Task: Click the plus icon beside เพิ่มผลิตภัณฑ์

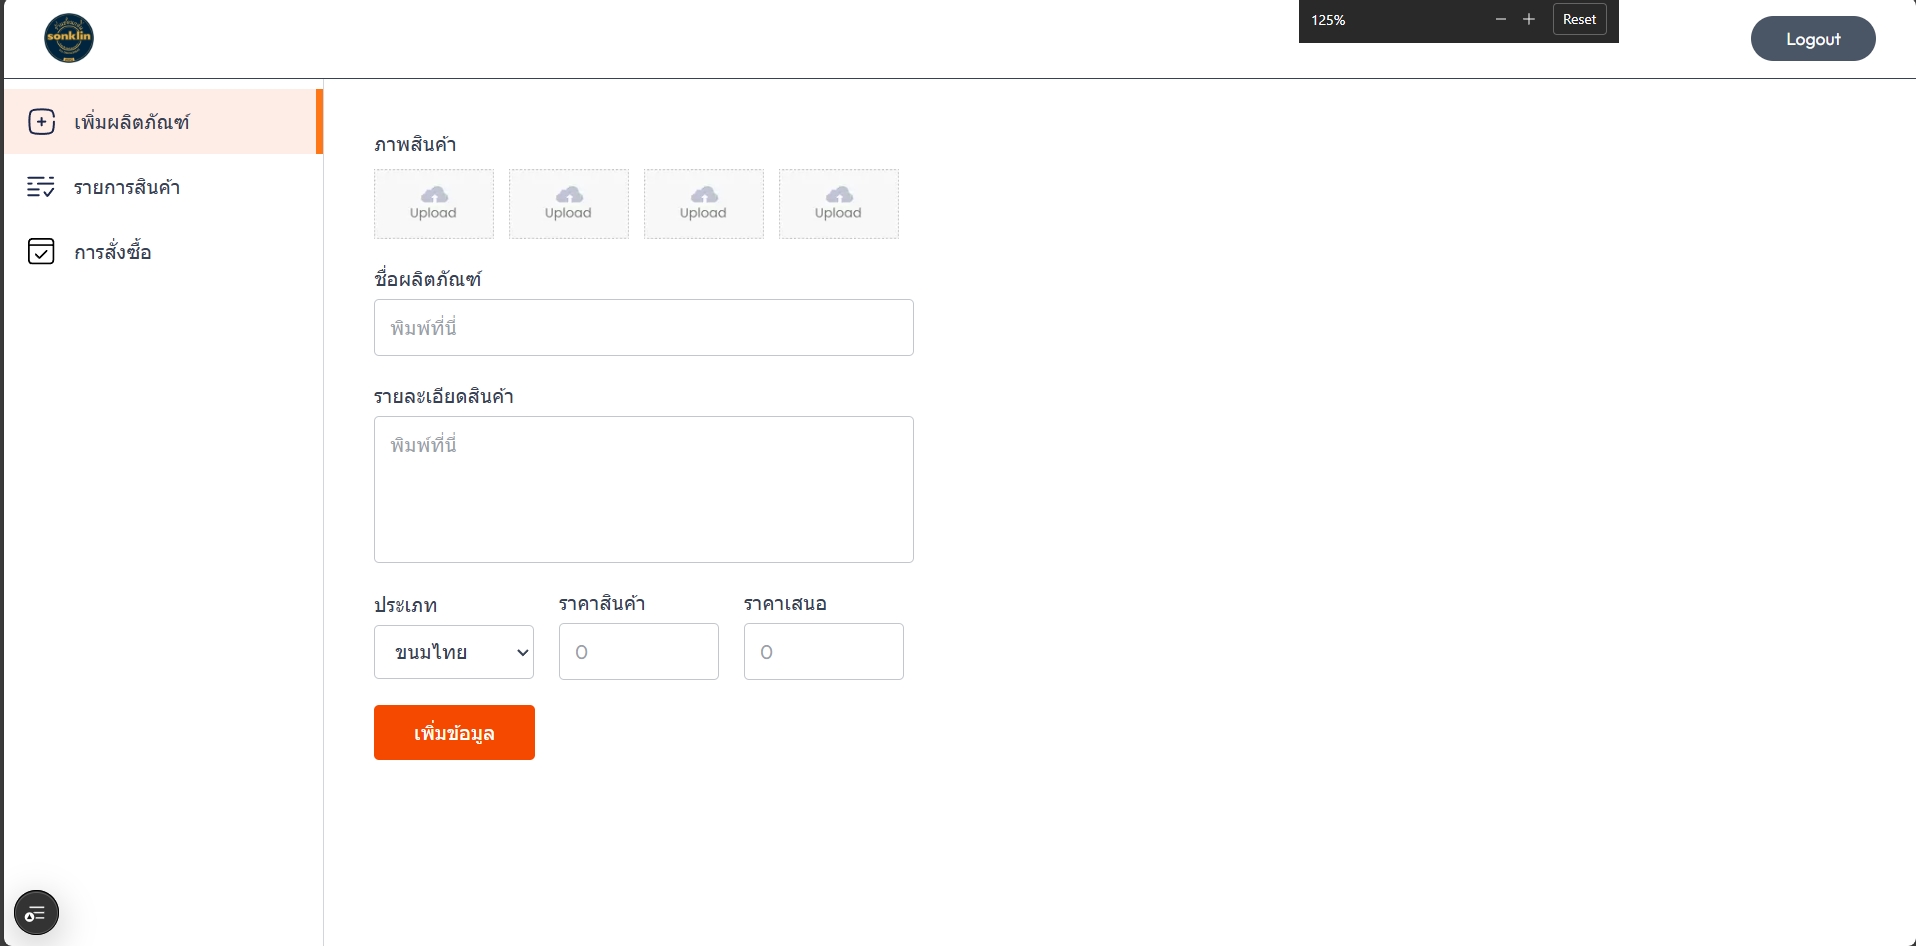Action: point(42,122)
